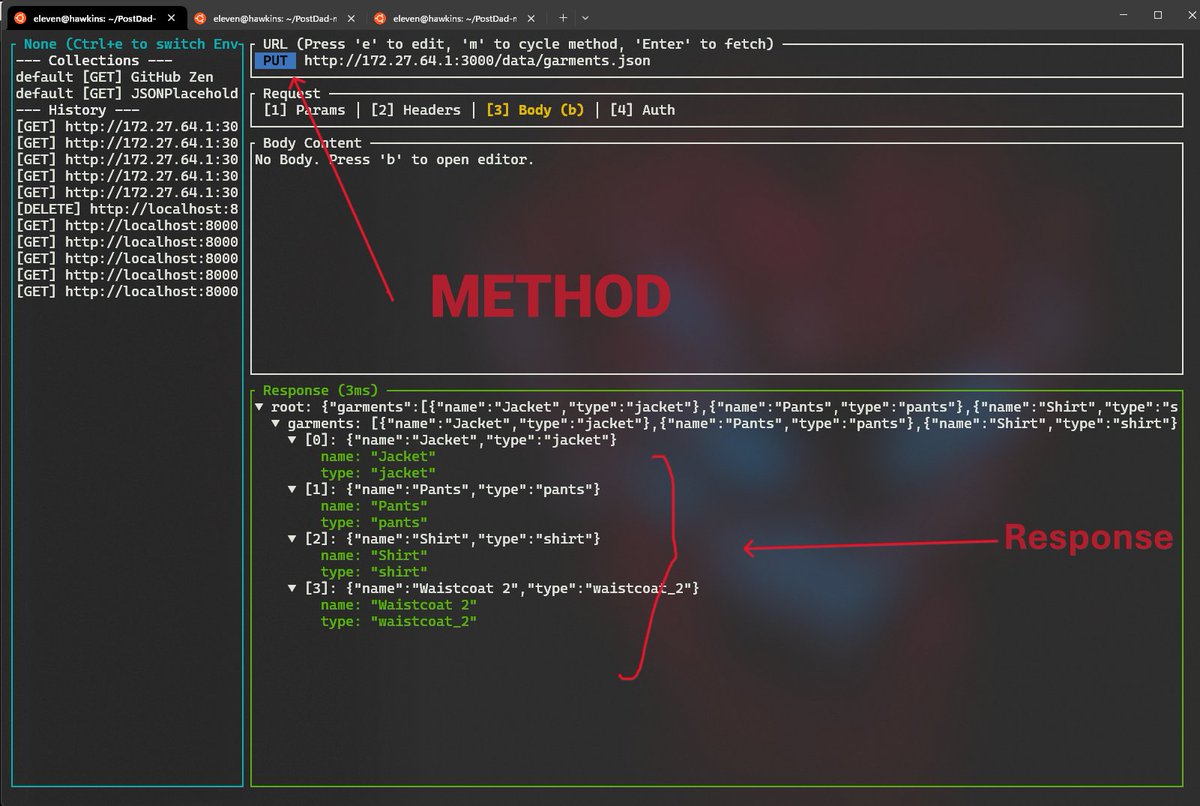Click the type: "shirt" value line

374,572
